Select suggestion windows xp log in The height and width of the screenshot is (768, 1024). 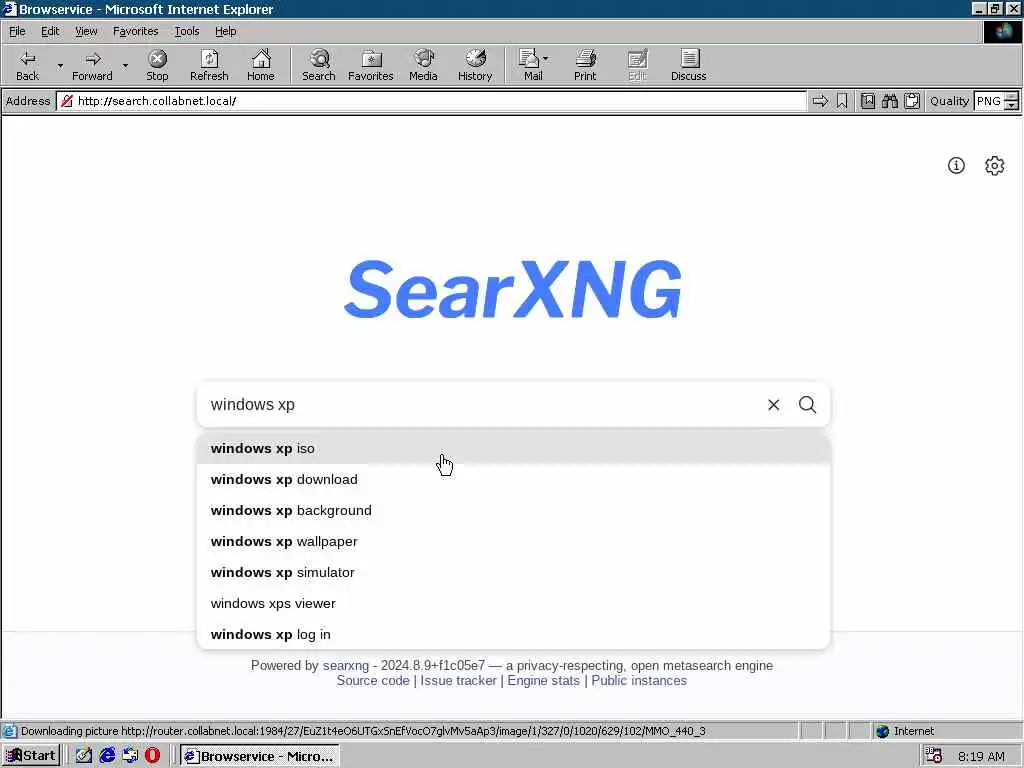point(513,635)
